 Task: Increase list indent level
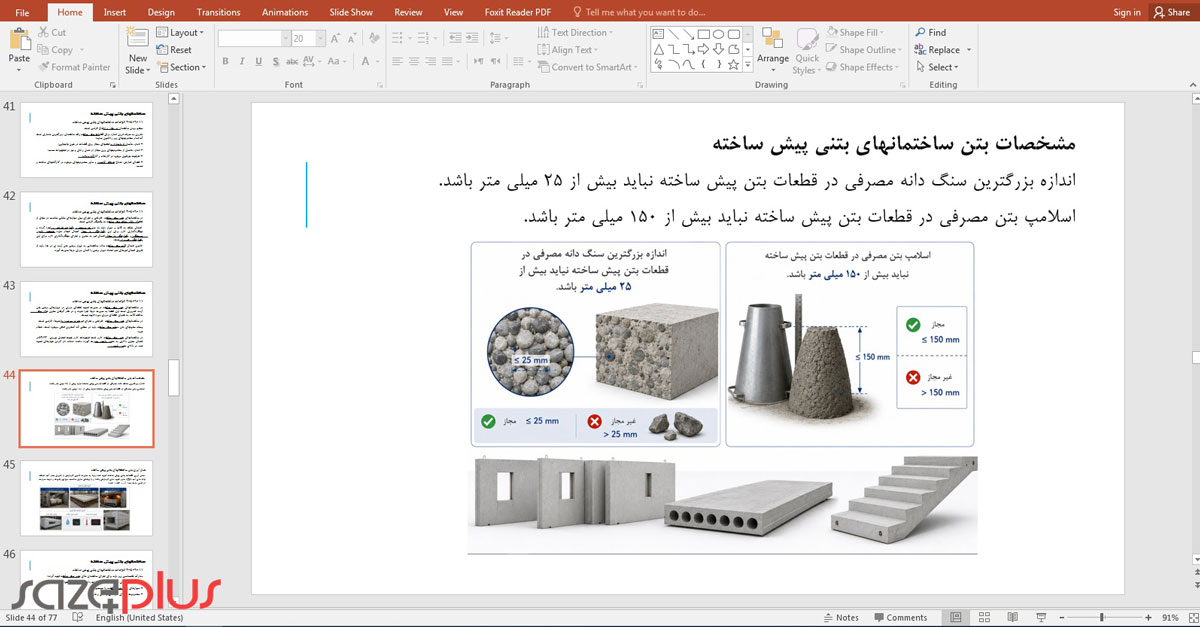[474, 38]
